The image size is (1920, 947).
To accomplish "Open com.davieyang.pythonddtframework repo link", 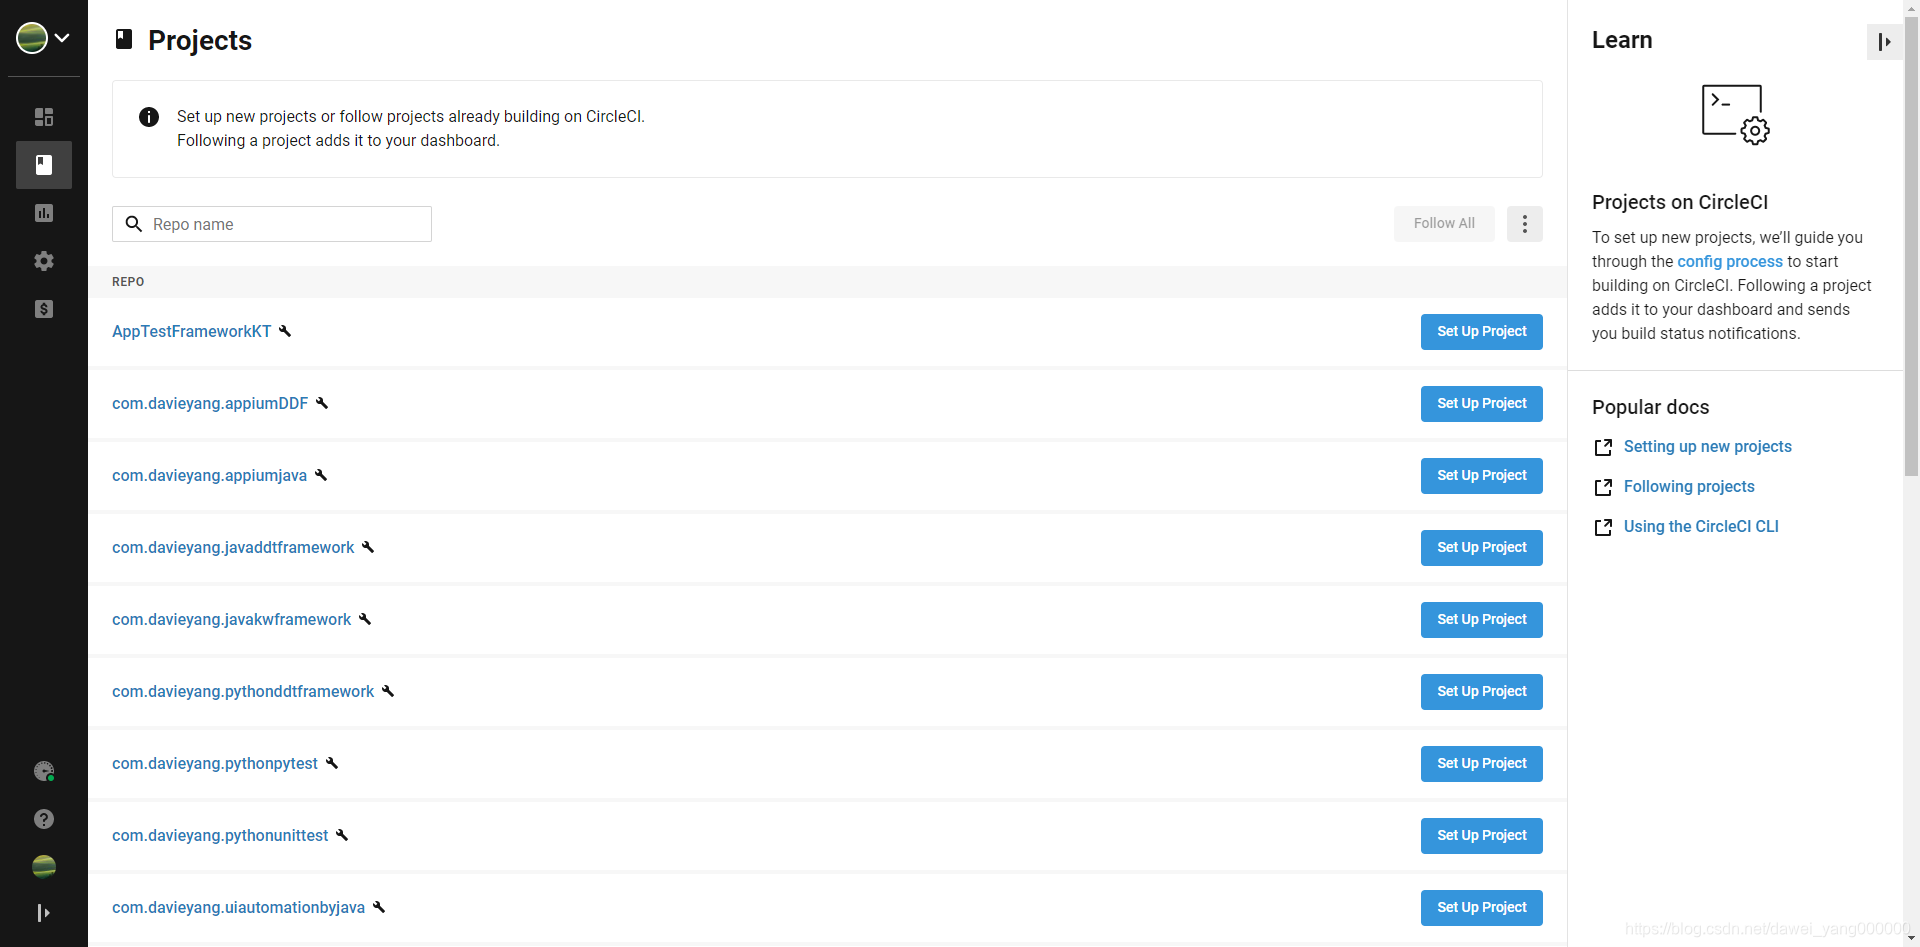I will click(x=243, y=691).
